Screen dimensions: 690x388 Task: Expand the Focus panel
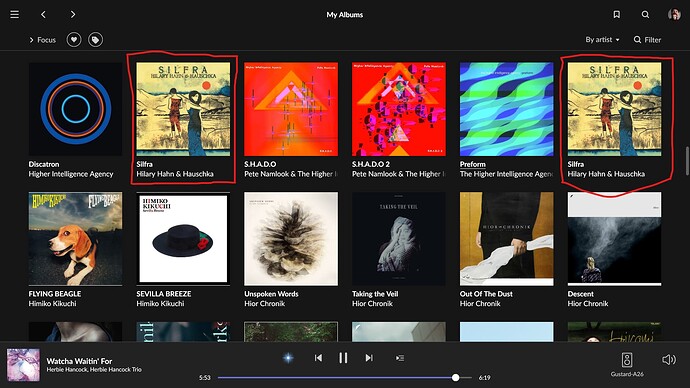click(42, 40)
